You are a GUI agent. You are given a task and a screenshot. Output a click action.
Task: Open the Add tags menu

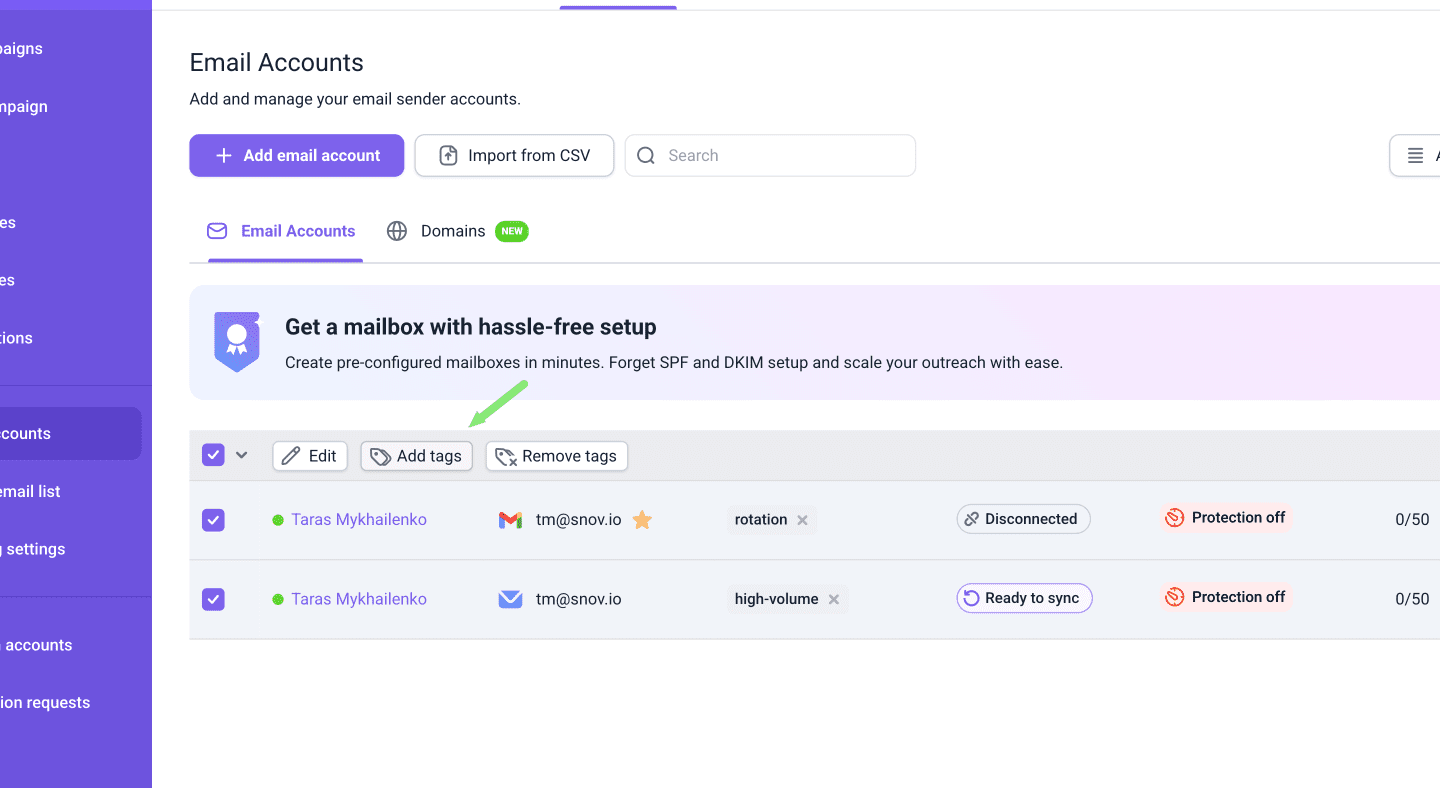(416, 456)
